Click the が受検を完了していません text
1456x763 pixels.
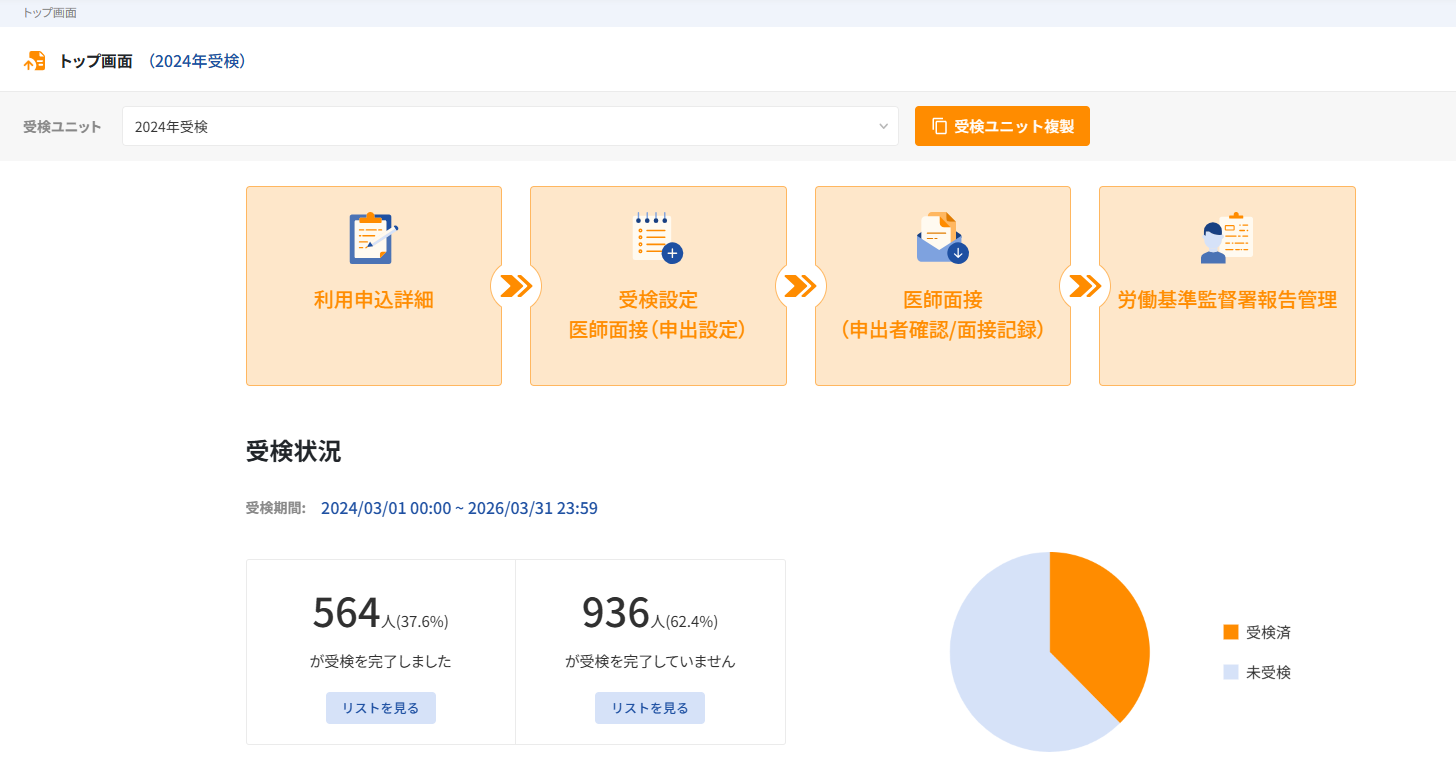click(x=650, y=661)
